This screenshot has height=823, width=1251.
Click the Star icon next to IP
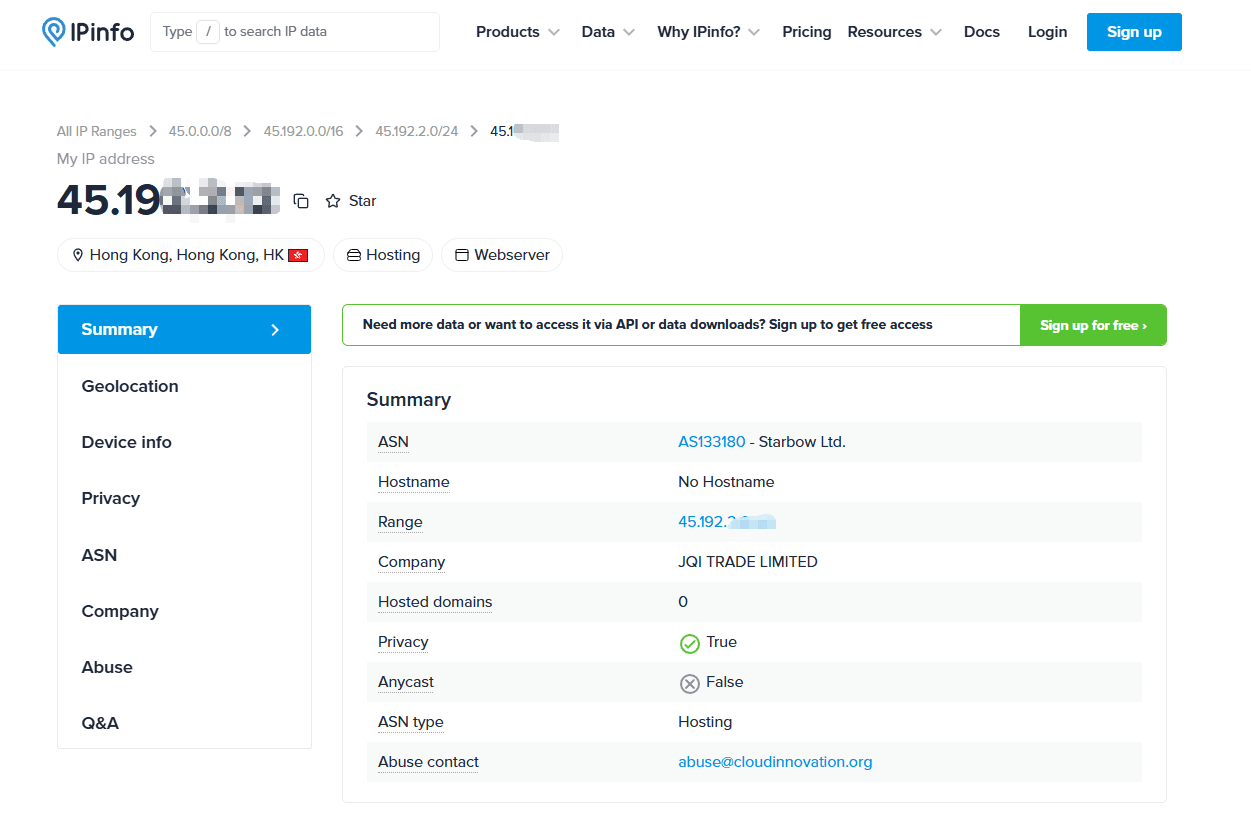coord(333,201)
